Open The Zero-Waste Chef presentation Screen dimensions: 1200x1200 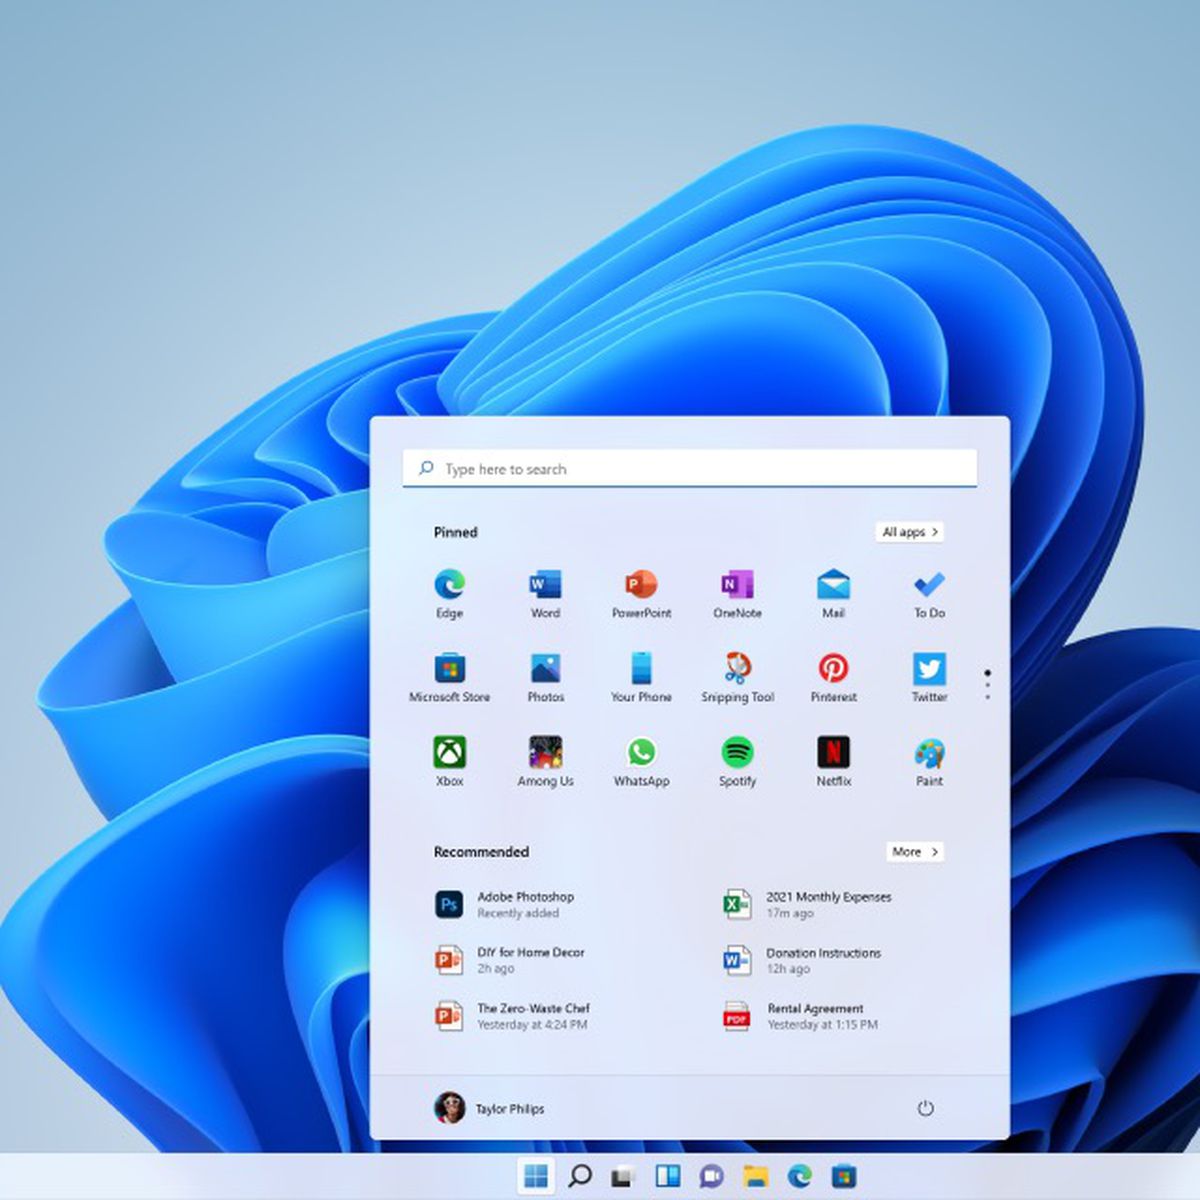513,1016
